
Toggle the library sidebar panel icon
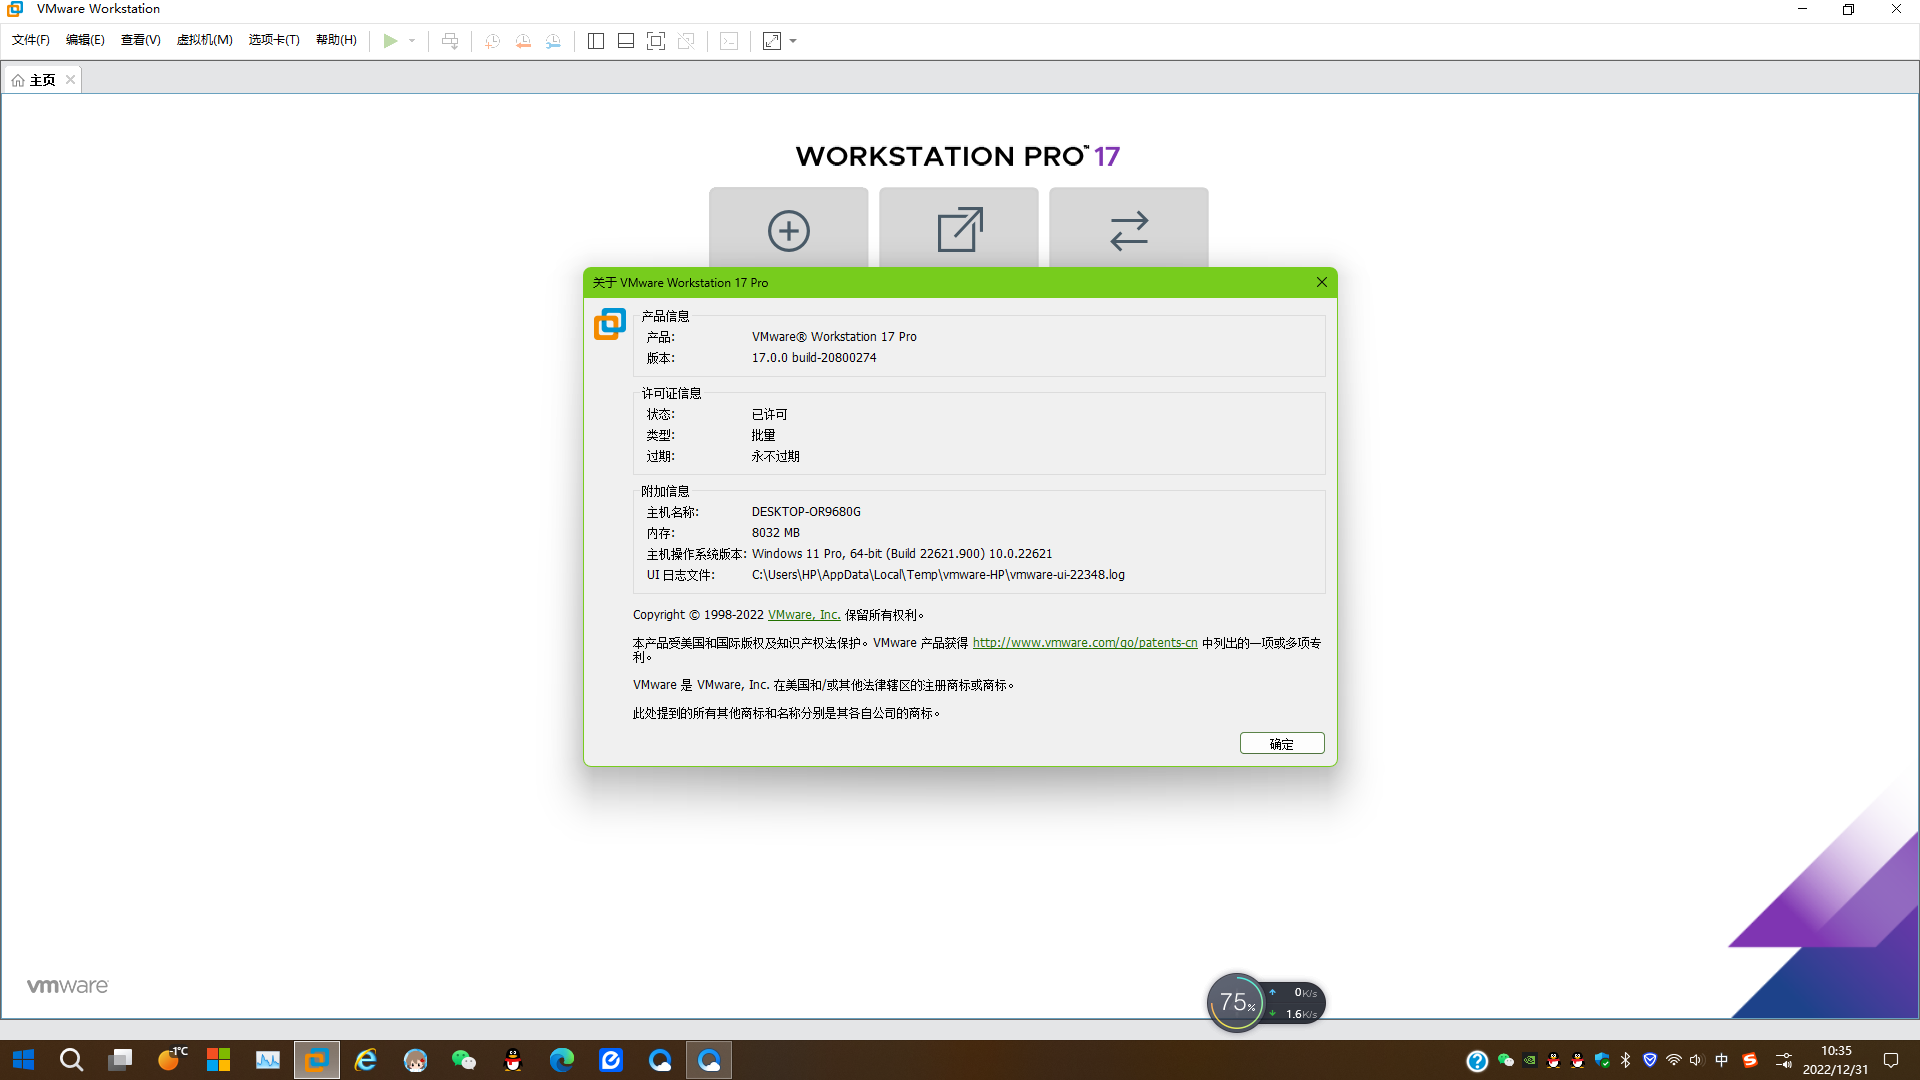click(596, 41)
